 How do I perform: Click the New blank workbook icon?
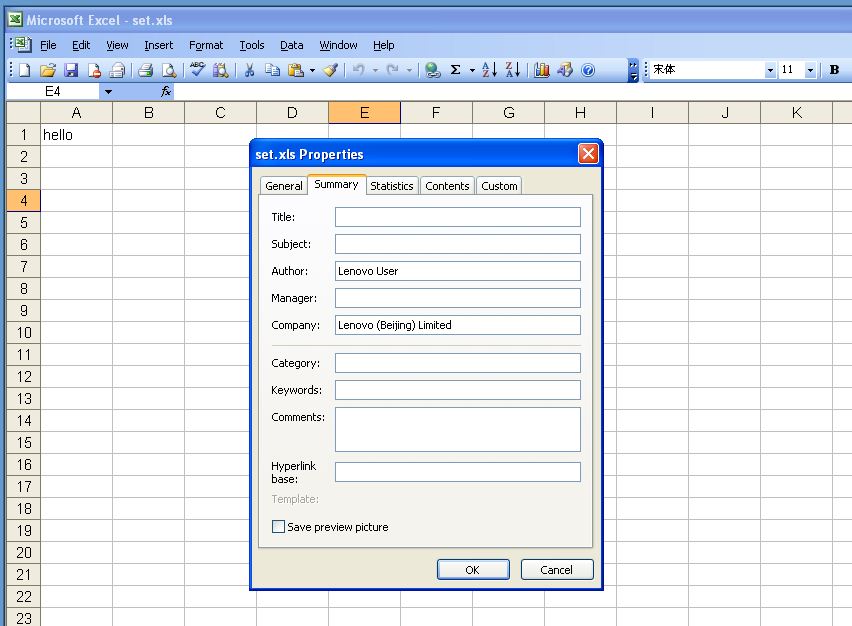point(24,70)
